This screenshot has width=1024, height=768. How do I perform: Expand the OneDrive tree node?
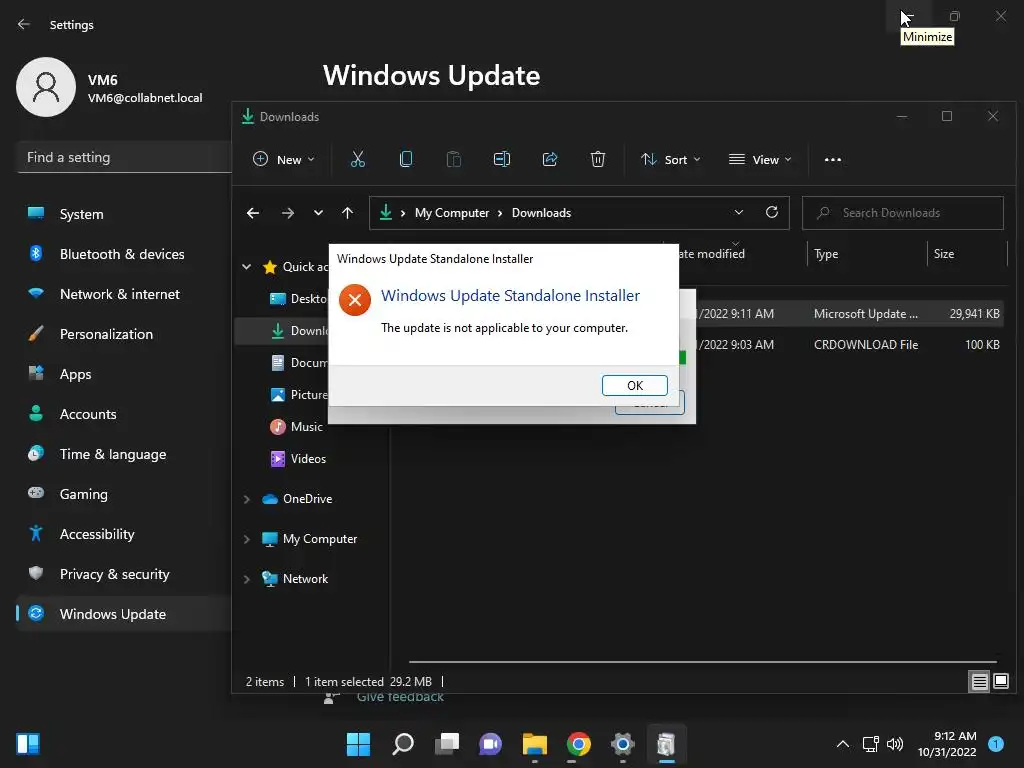pos(247,499)
